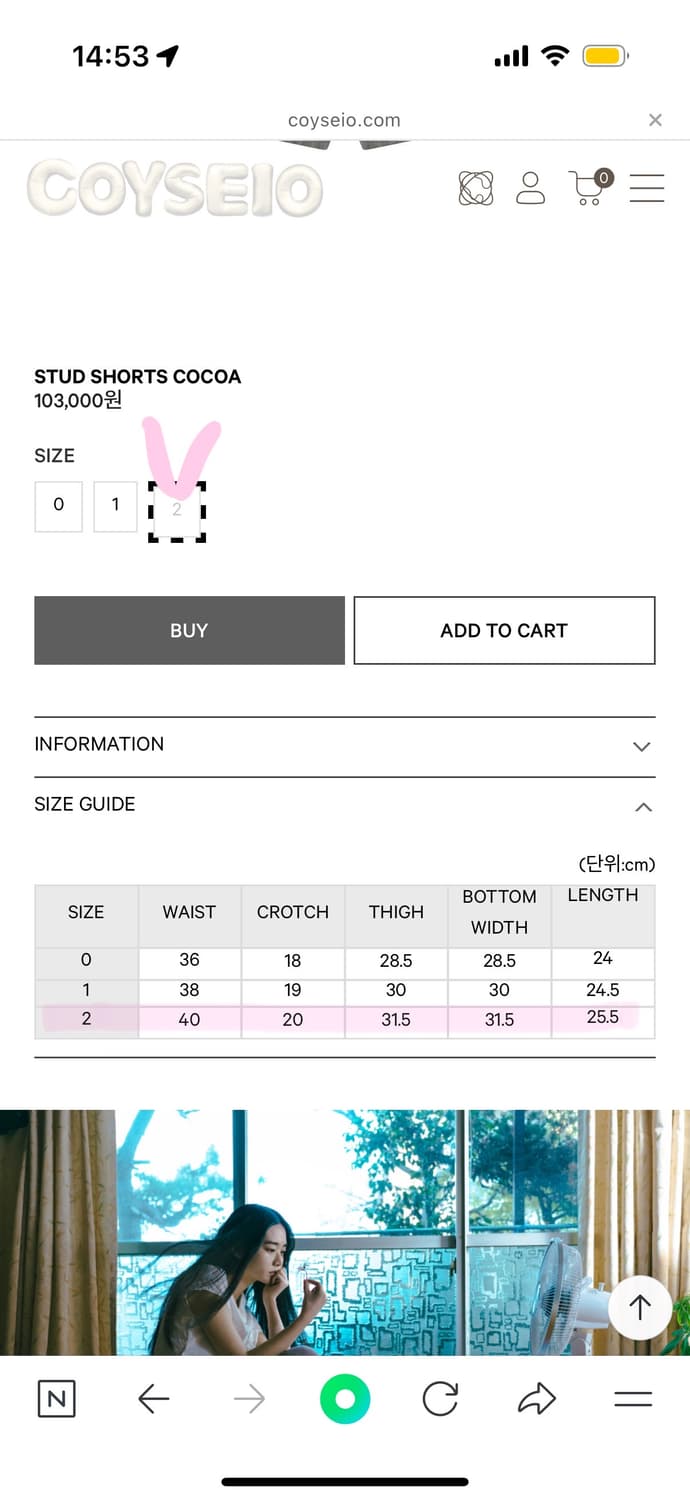The image size is (690, 1500).
Task: Select size 0 option
Action: coord(58,506)
